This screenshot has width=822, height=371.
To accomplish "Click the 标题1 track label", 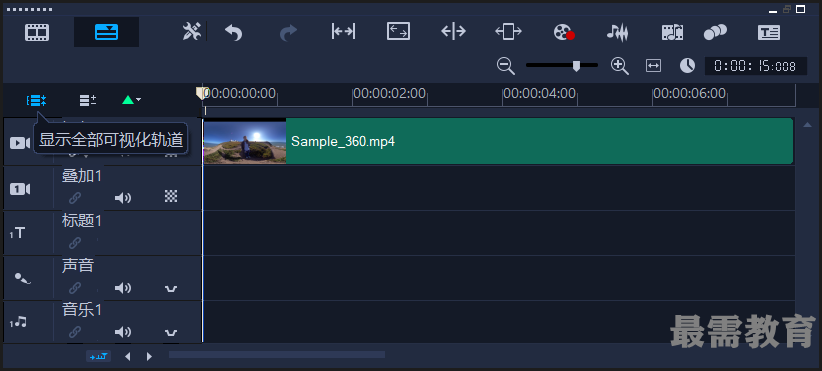I will pos(81,221).
